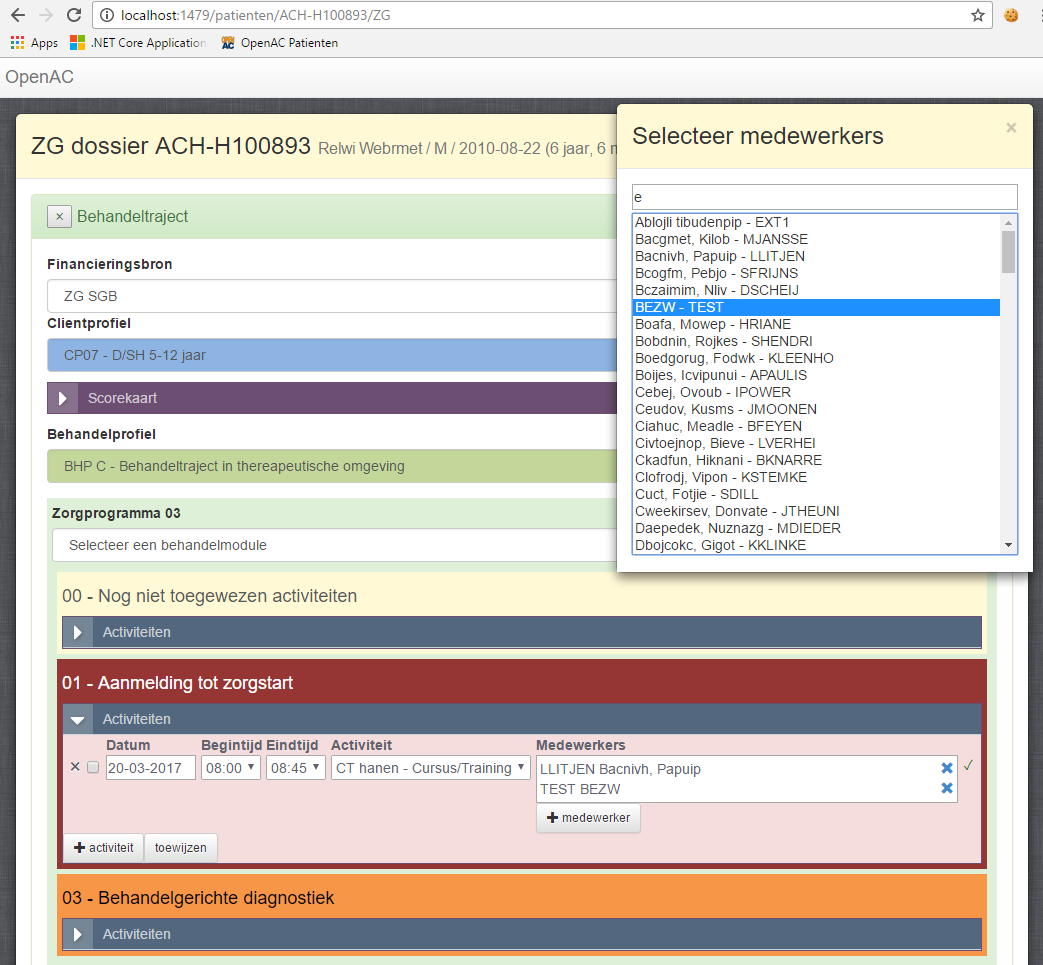
Task: Click the cookie extension icon
Action: pyautogui.click(x=1011, y=15)
